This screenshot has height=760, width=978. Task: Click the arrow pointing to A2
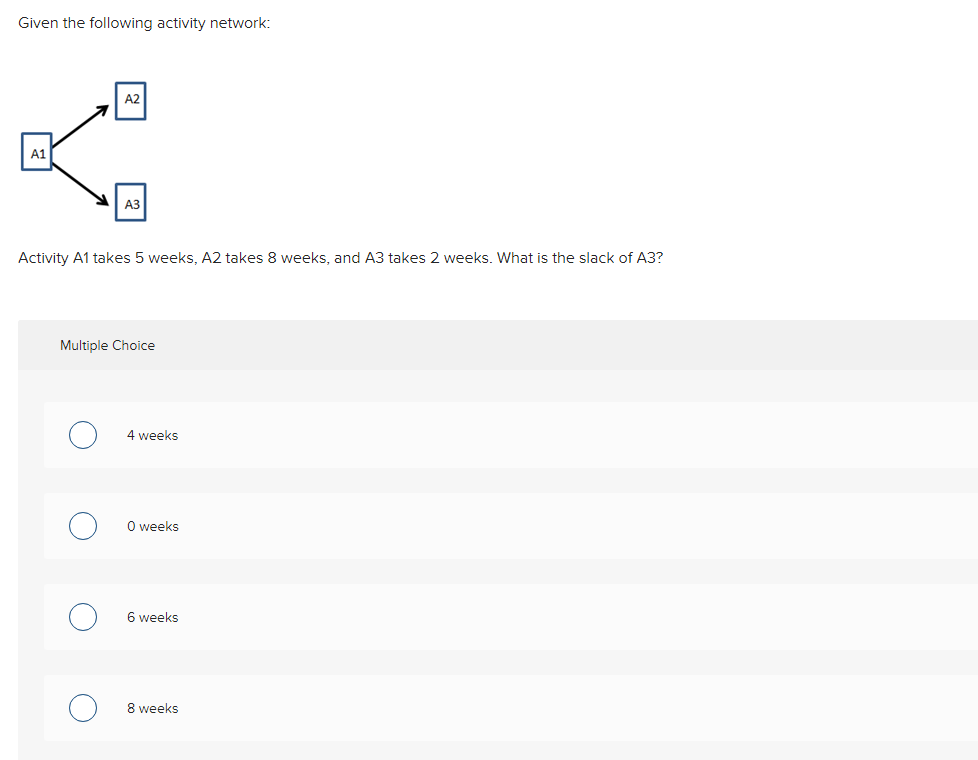point(82,126)
